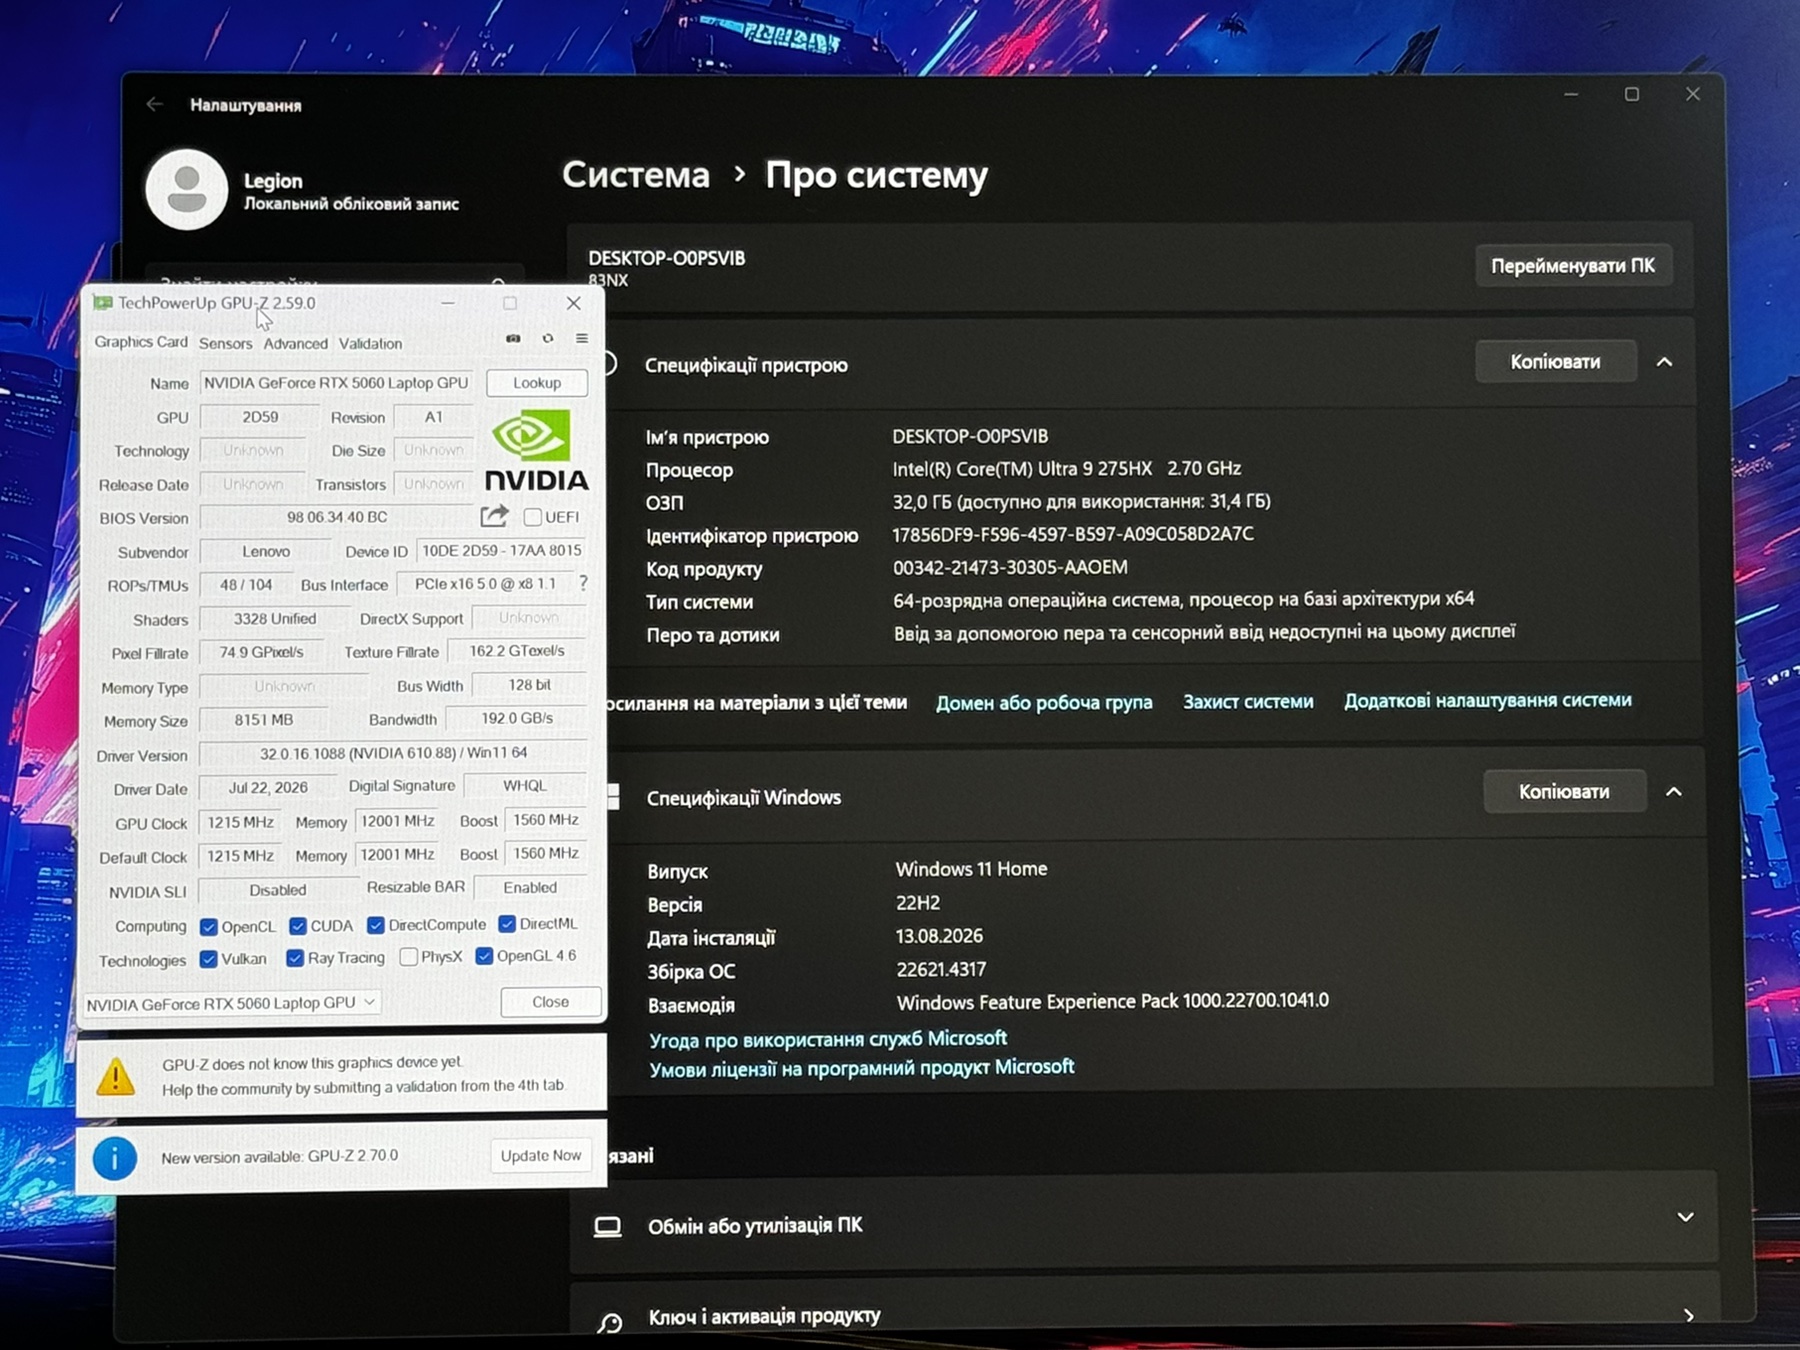The width and height of the screenshot is (1800, 1350).
Task: Click the BIOS Version field
Action: point(337,517)
